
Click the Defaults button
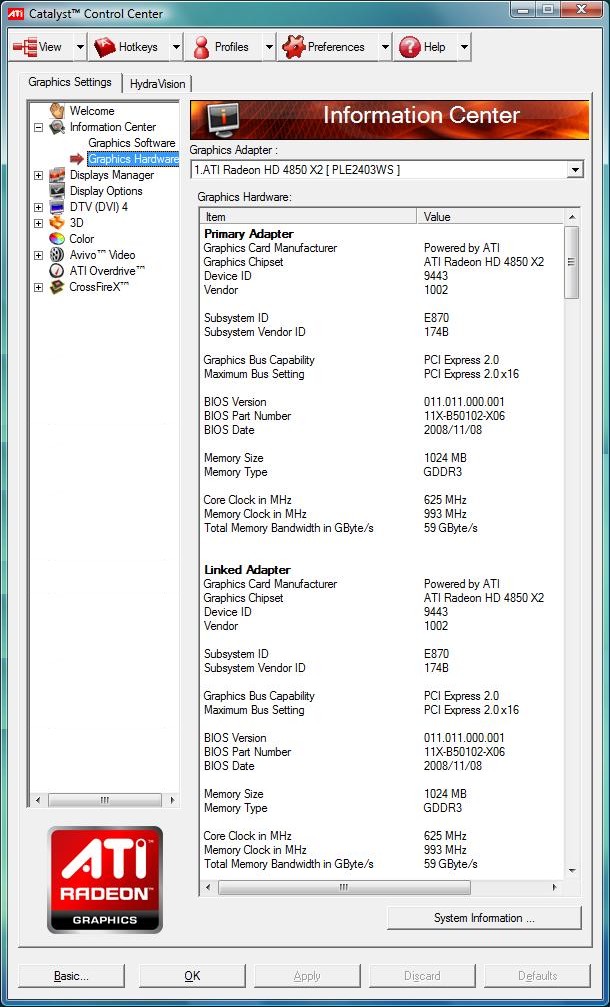(x=537, y=976)
